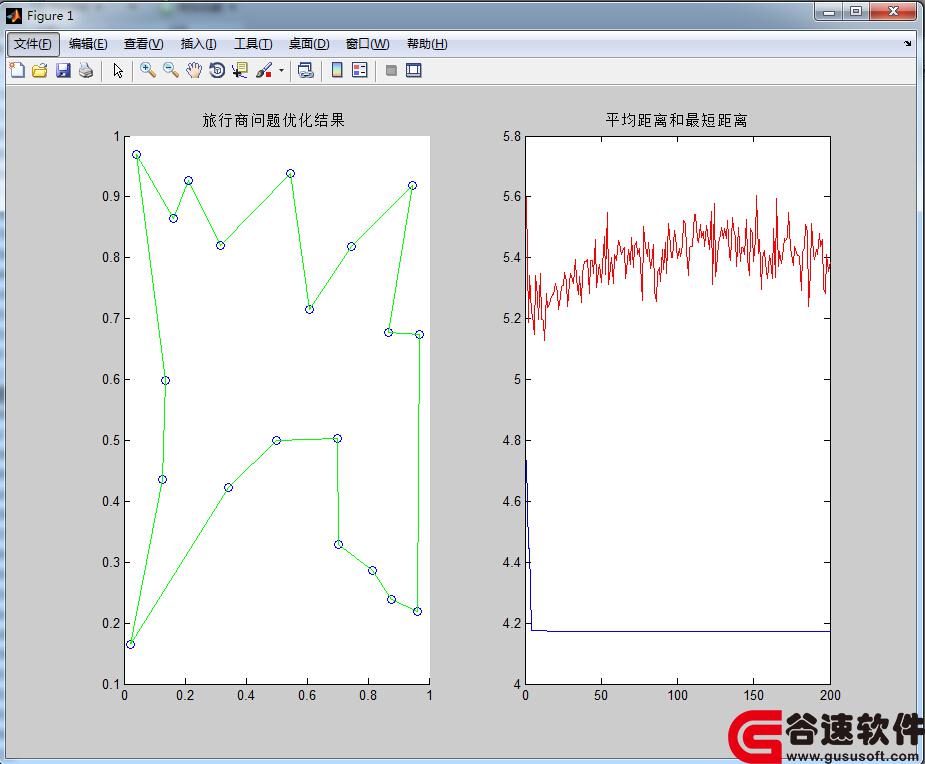Click the dock figure arrow at menu bar right
925x764 pixels.
coord(907,43)
